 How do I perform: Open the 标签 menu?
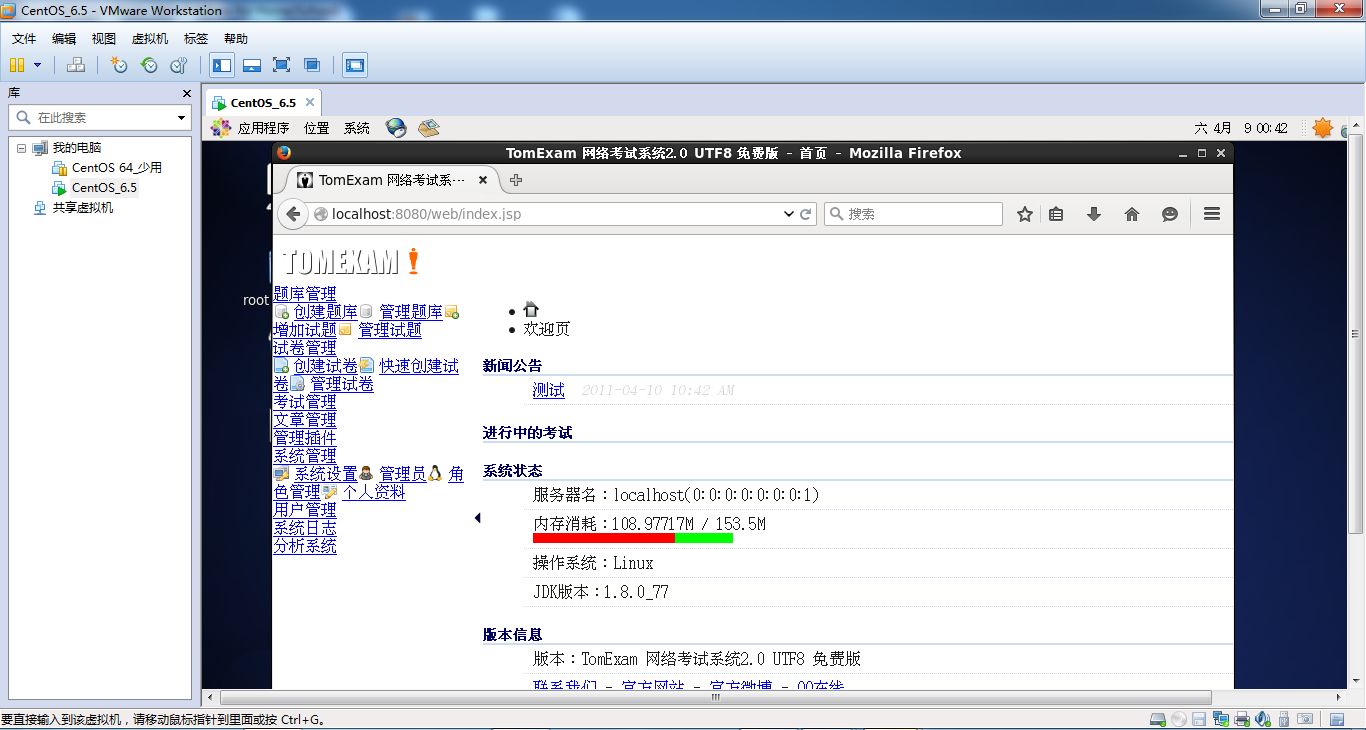[x=196, y=39]
